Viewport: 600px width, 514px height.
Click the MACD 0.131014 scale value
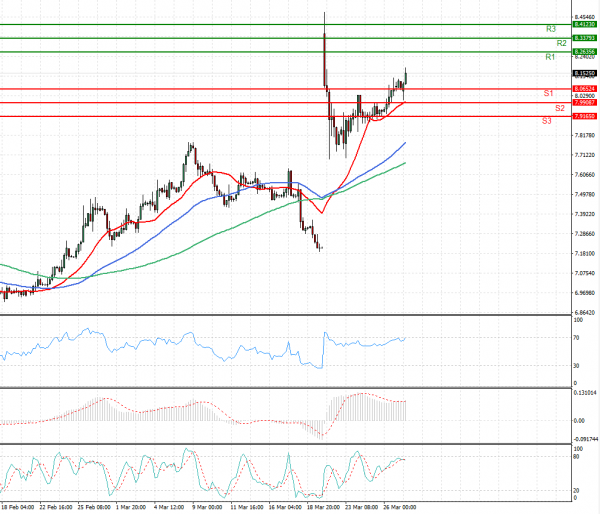click(585, 393)
